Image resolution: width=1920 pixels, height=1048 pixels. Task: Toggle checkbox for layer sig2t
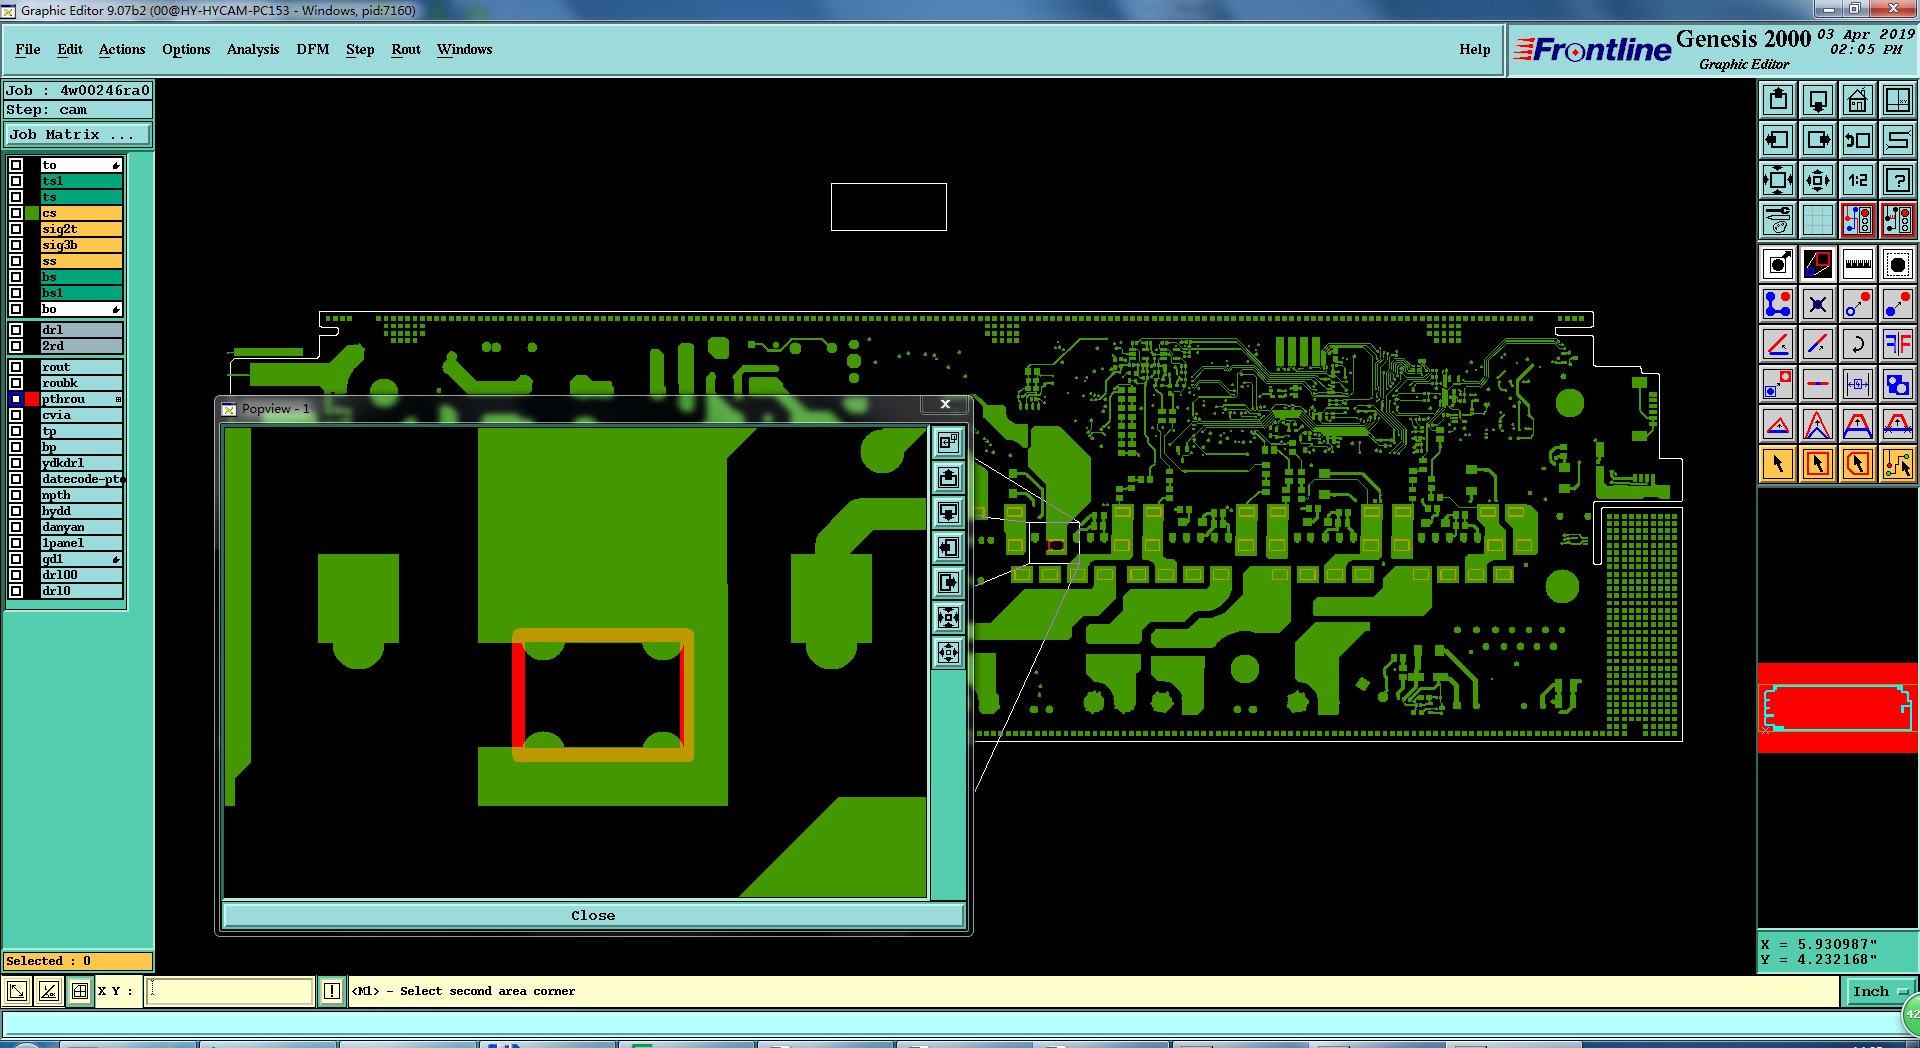(16, 229)
